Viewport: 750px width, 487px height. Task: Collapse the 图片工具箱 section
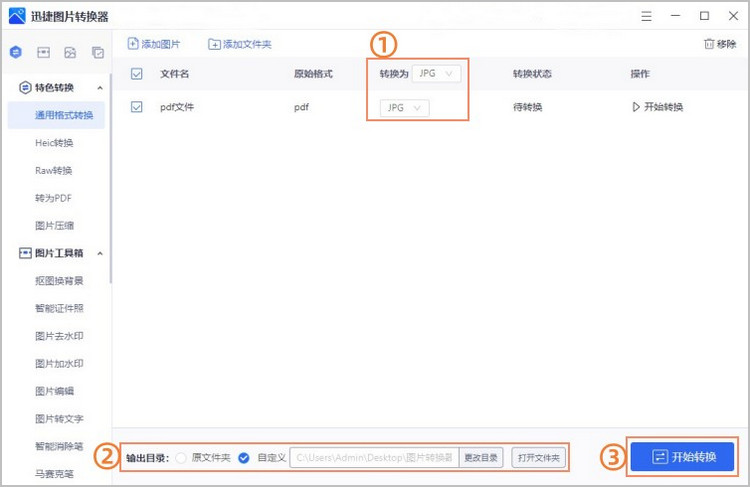[x=100, y=253]
